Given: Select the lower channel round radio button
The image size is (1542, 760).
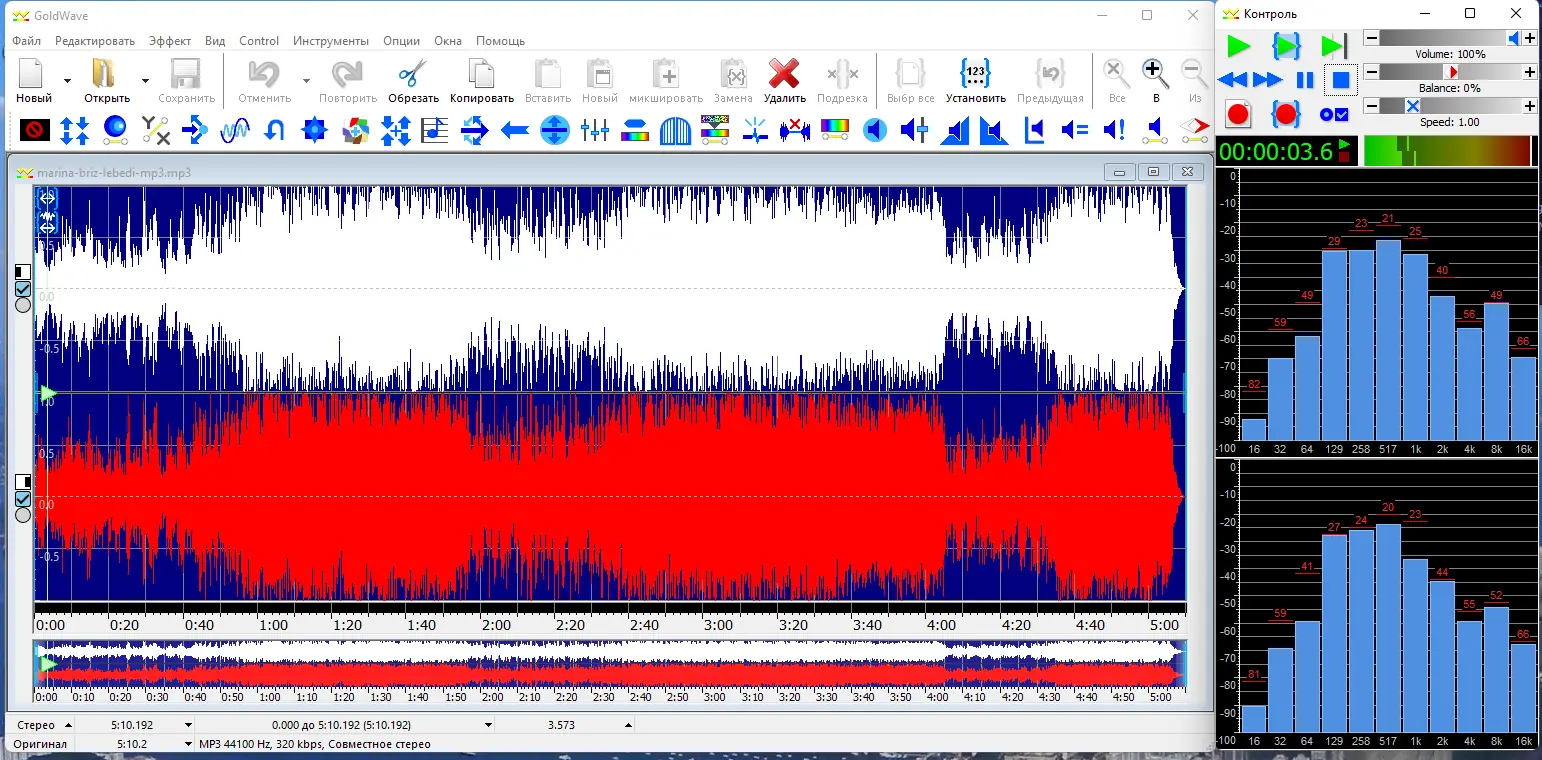Looking at the screenshot, I should click(23, 515).
